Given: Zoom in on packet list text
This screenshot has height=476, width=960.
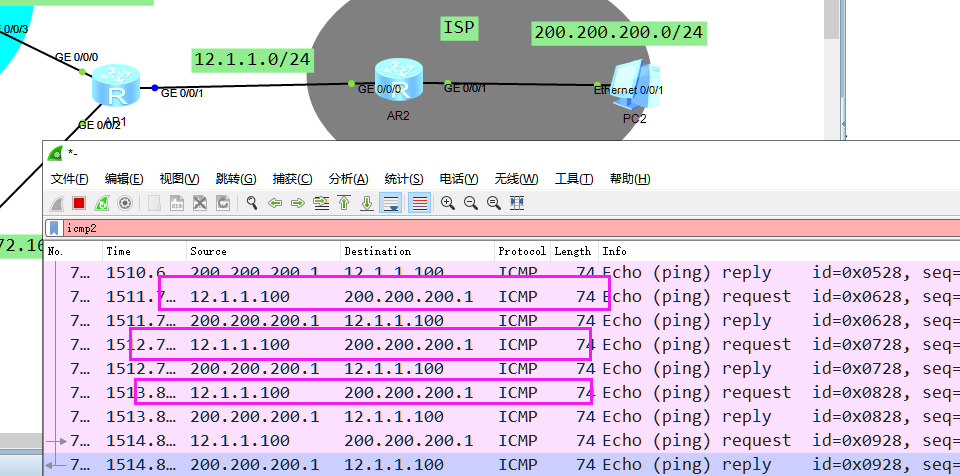Looking at the screenshot, I should [x=448, y=203].
